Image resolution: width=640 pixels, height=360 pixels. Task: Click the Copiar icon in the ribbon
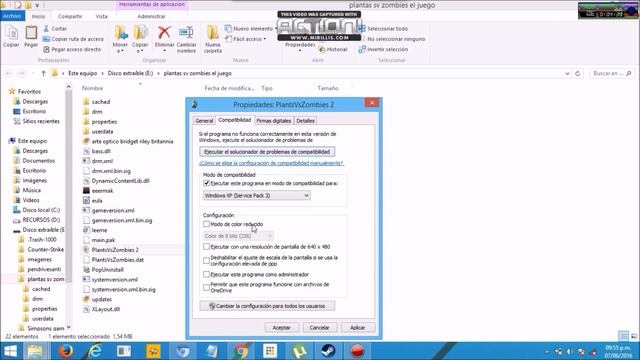(x=11, y=36)
